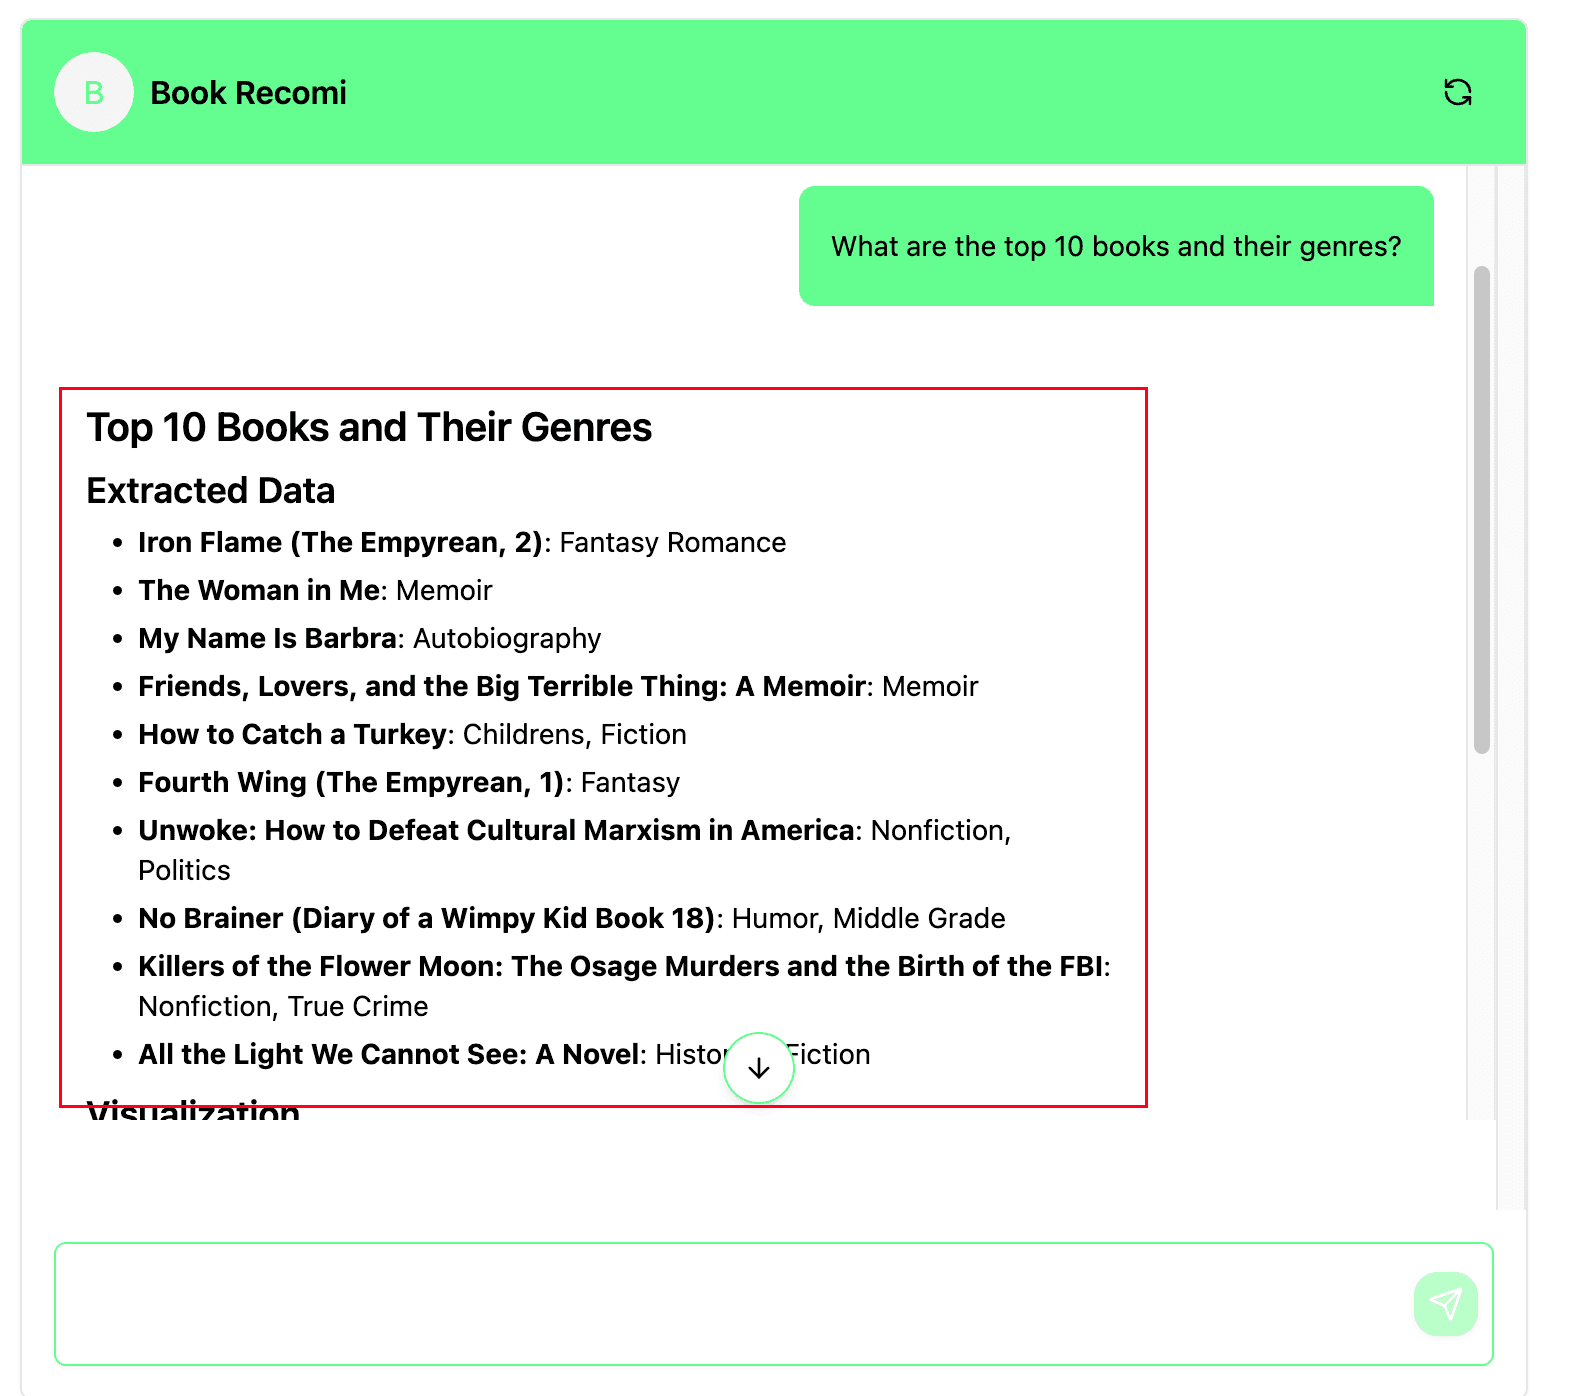Click The Woman in Me list item
The image size is (1570, 1396).
[315, 591]
